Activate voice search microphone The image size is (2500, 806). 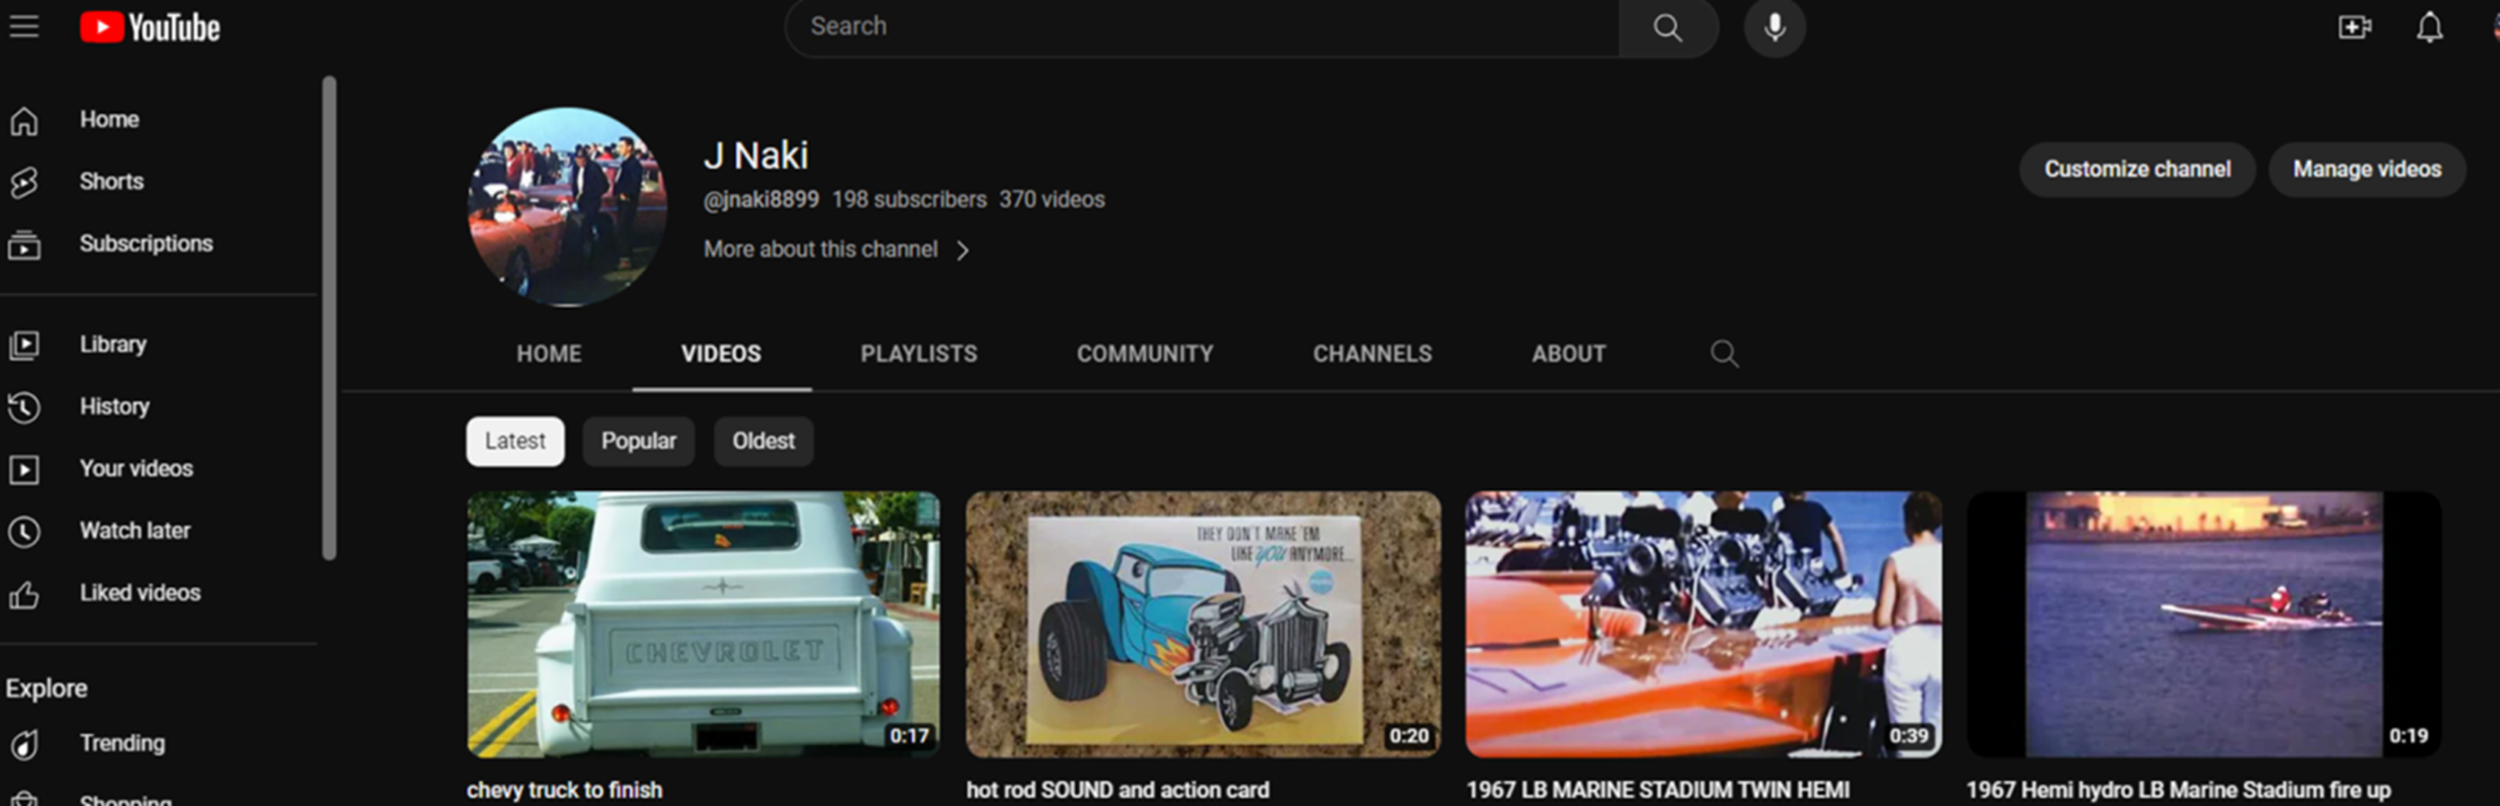click(x=1774, y=27)
